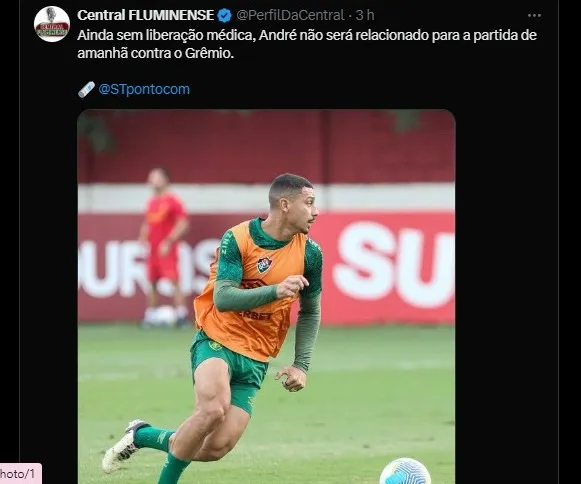Click the soccer ball in the photo
The height and width of the screenshot is (484, 581).
405,471
